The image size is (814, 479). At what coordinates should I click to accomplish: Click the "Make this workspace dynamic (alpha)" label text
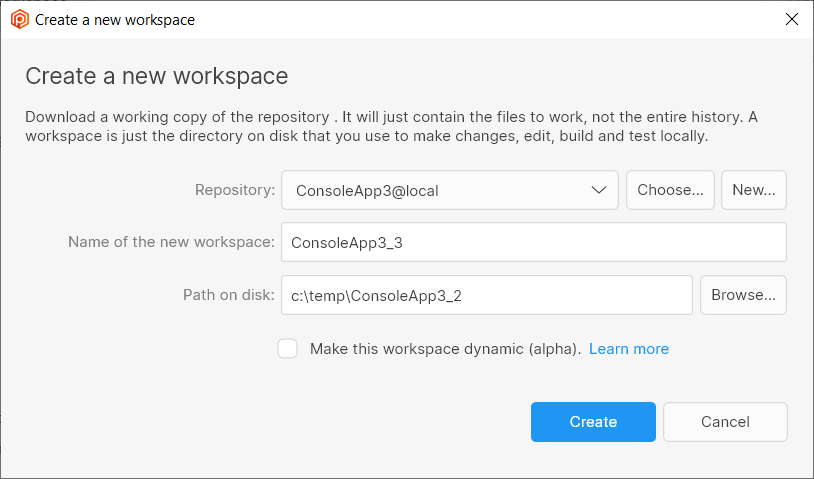point(445,349)
